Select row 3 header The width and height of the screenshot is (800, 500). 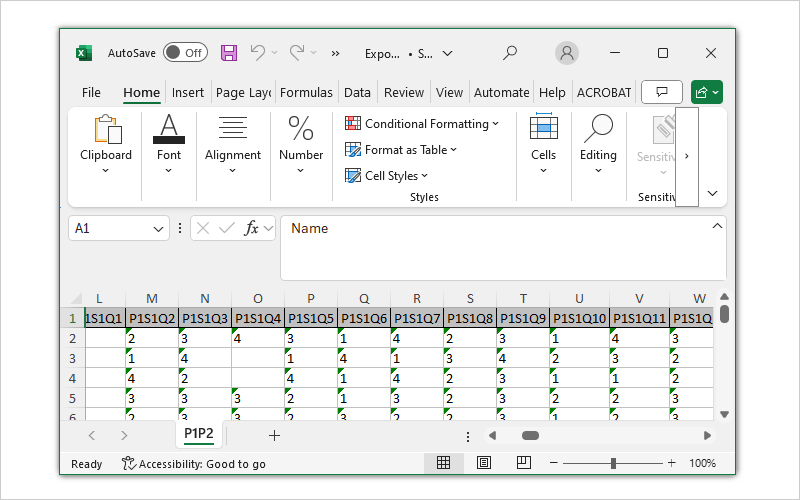(72, 358)
